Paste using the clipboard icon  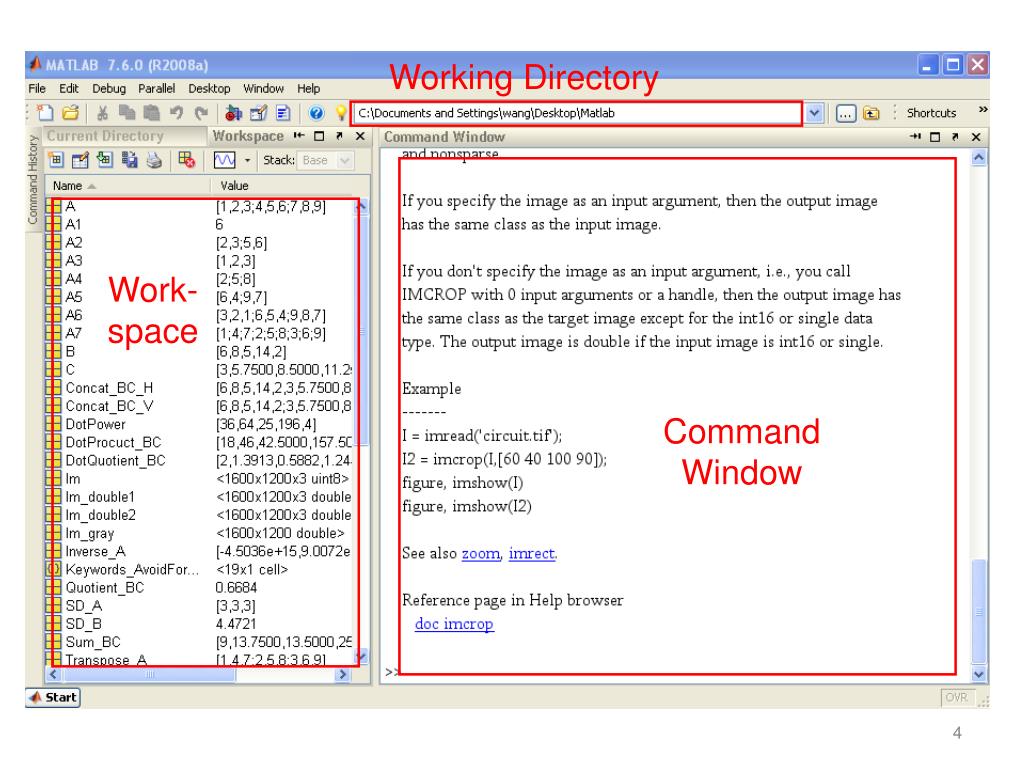pos(152,113)
